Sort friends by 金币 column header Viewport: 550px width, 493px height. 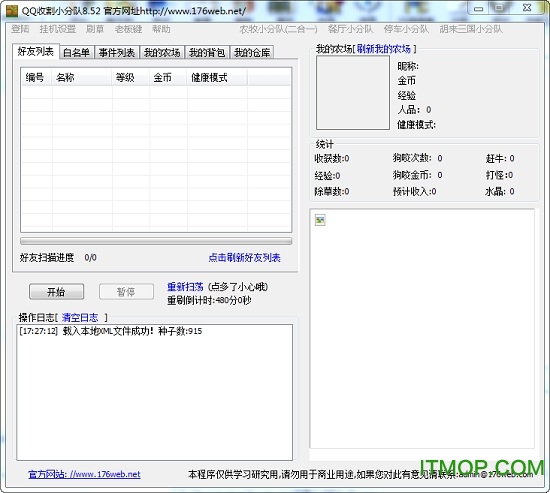pyautogui.click(x=168, y=77)
